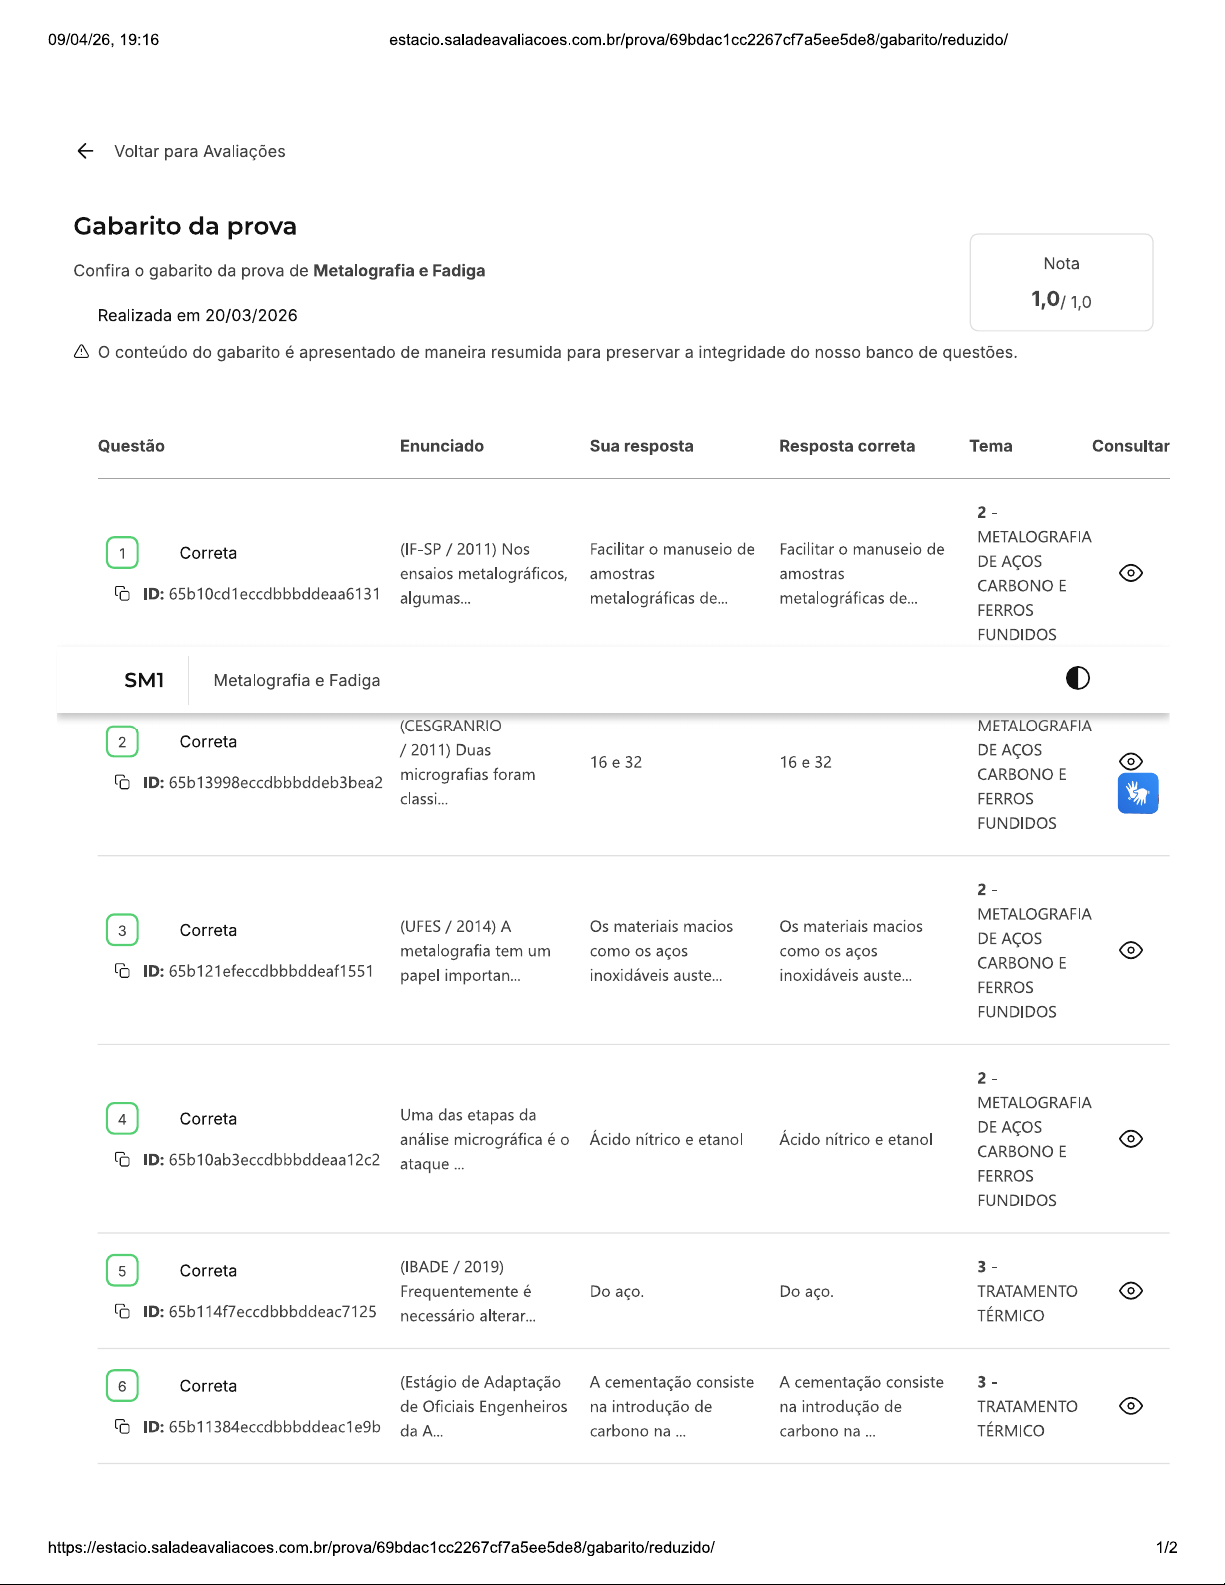This screenshot has height=1585, width=1225.
Task: Click the Consultar column header
Action: [1130, 446]
